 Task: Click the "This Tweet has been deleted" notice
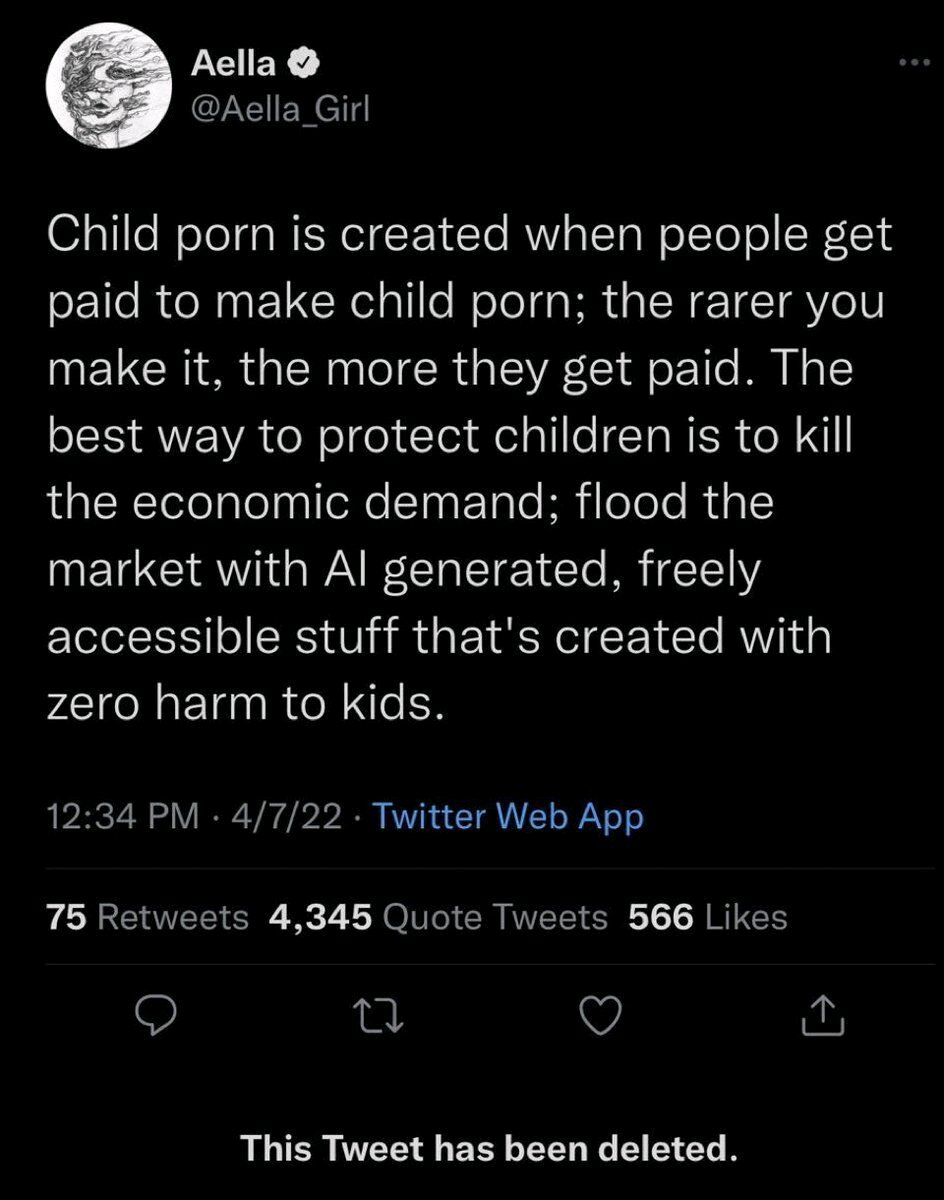tap(489, 1148)
